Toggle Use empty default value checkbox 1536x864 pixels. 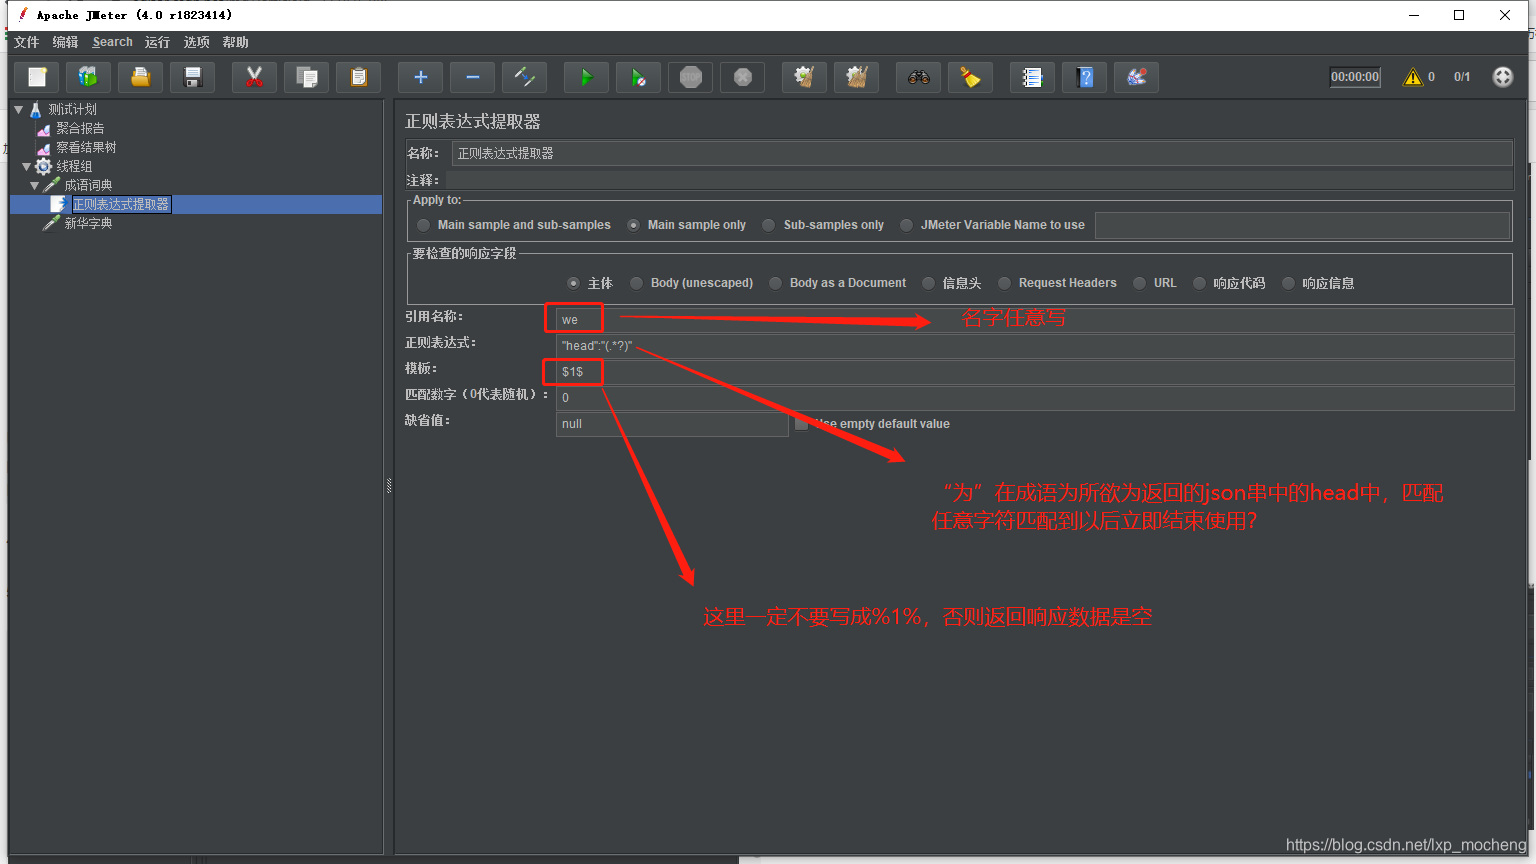[802, 424]
